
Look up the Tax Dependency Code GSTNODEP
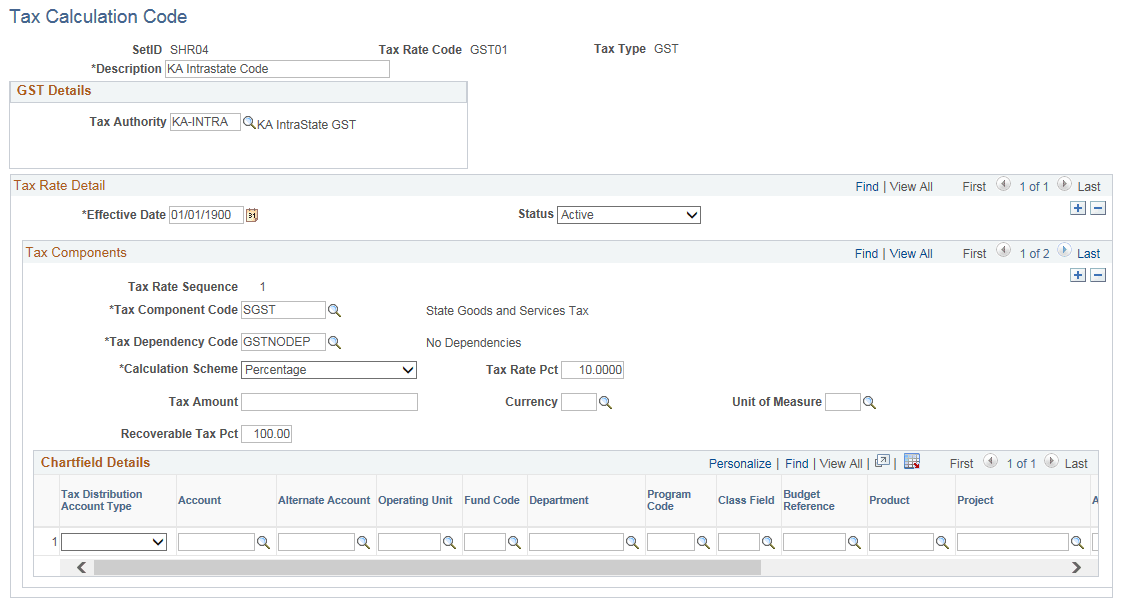point(334,341)
